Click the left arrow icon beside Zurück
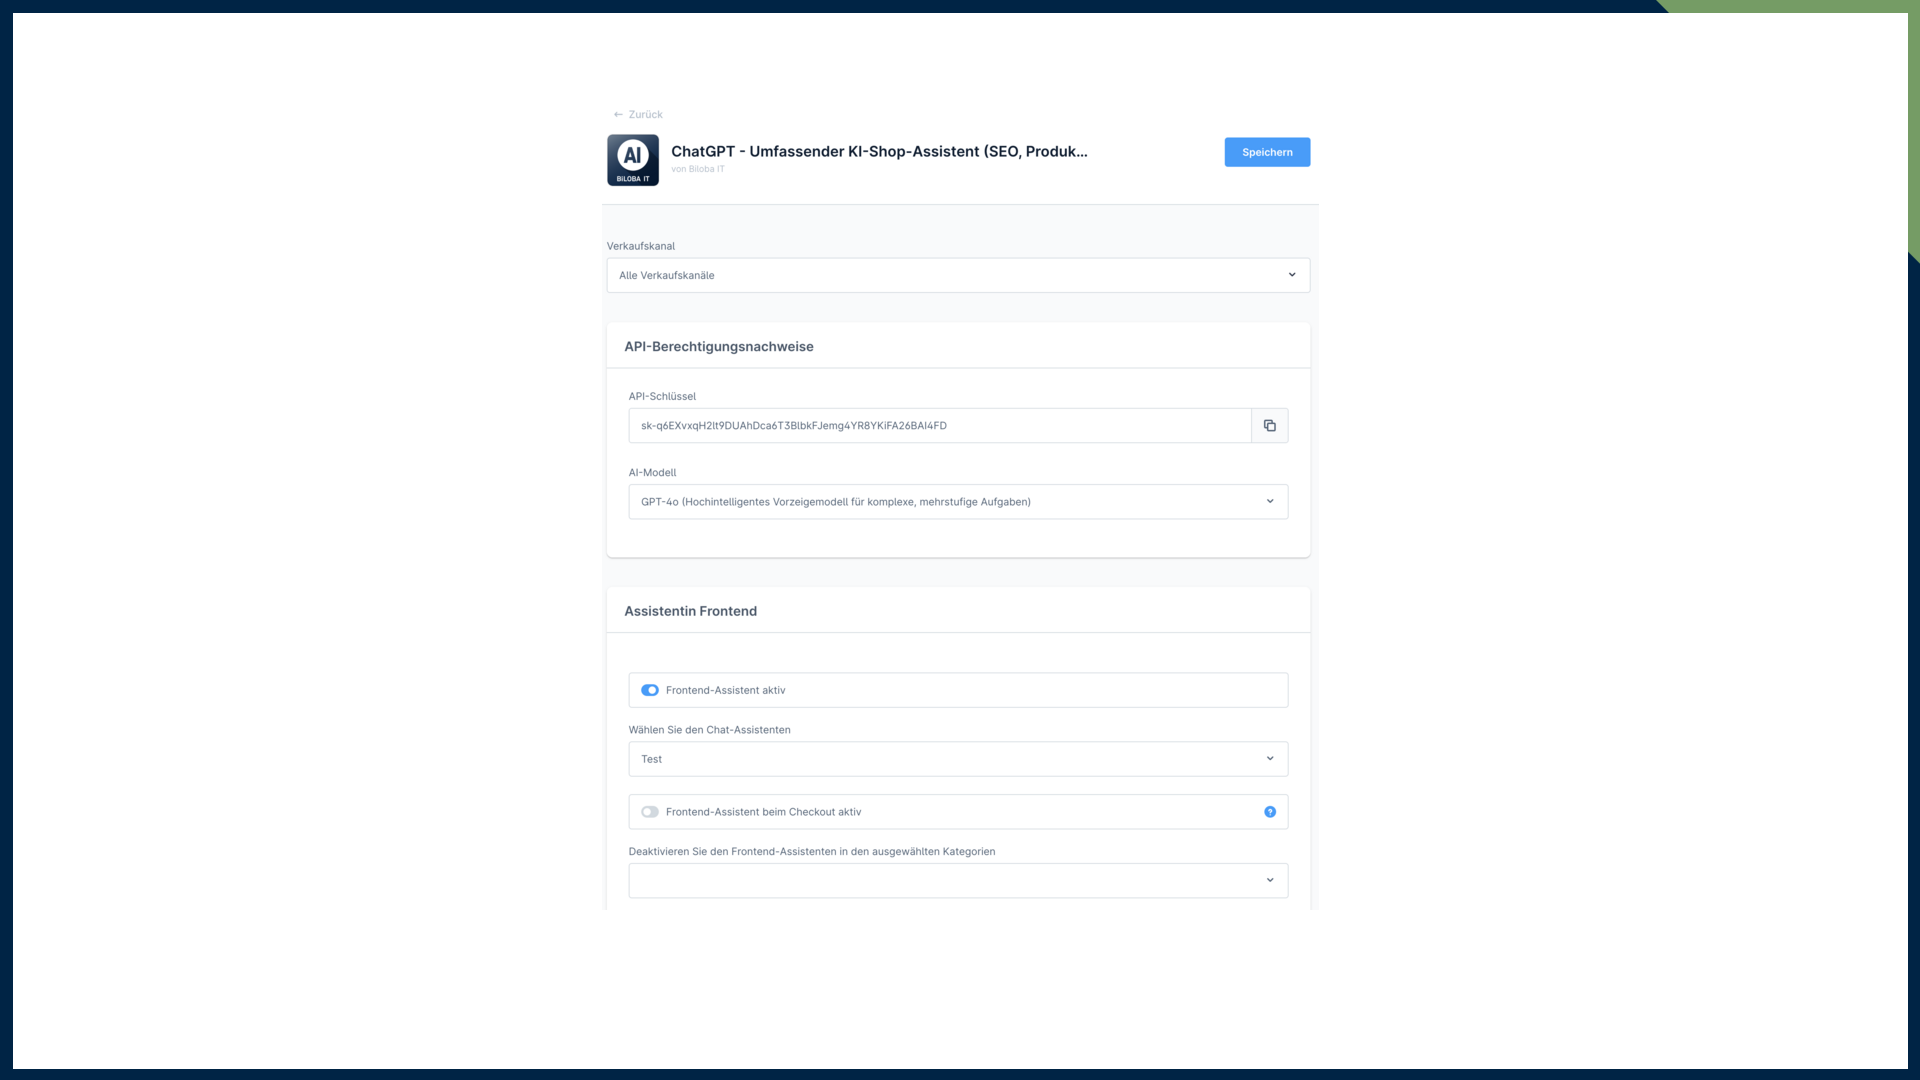This screenshot has width=1920, height=1080. coord(618,115)
